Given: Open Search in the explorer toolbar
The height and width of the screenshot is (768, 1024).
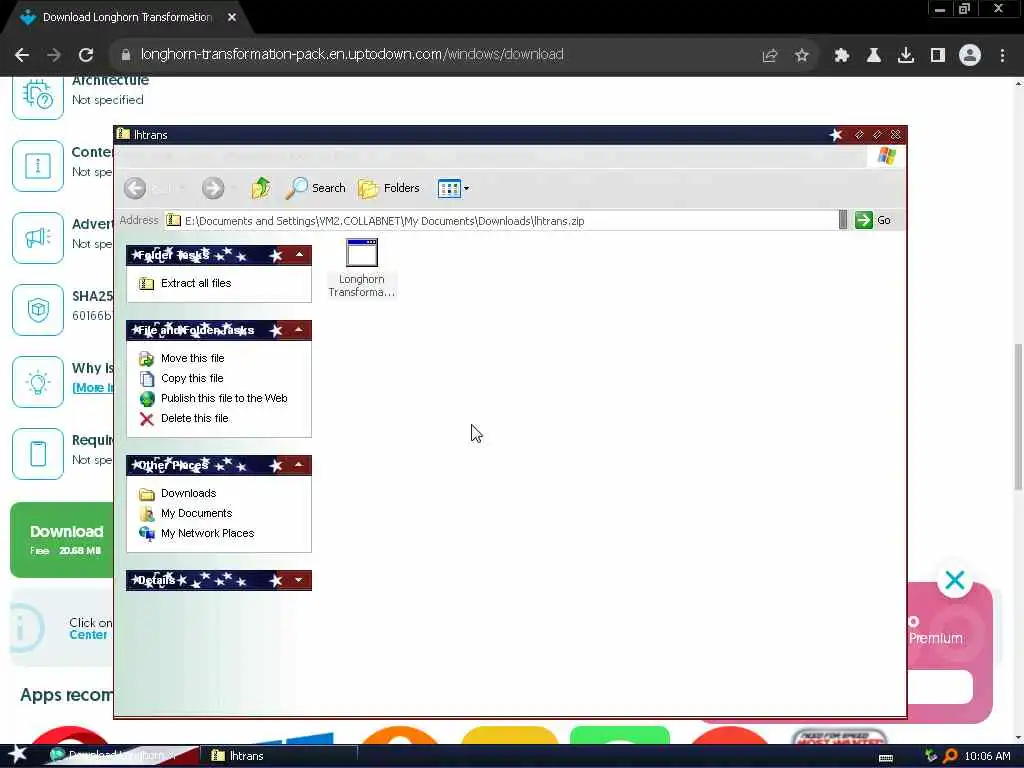Looking at the screenshot, I should pos(315,188).
